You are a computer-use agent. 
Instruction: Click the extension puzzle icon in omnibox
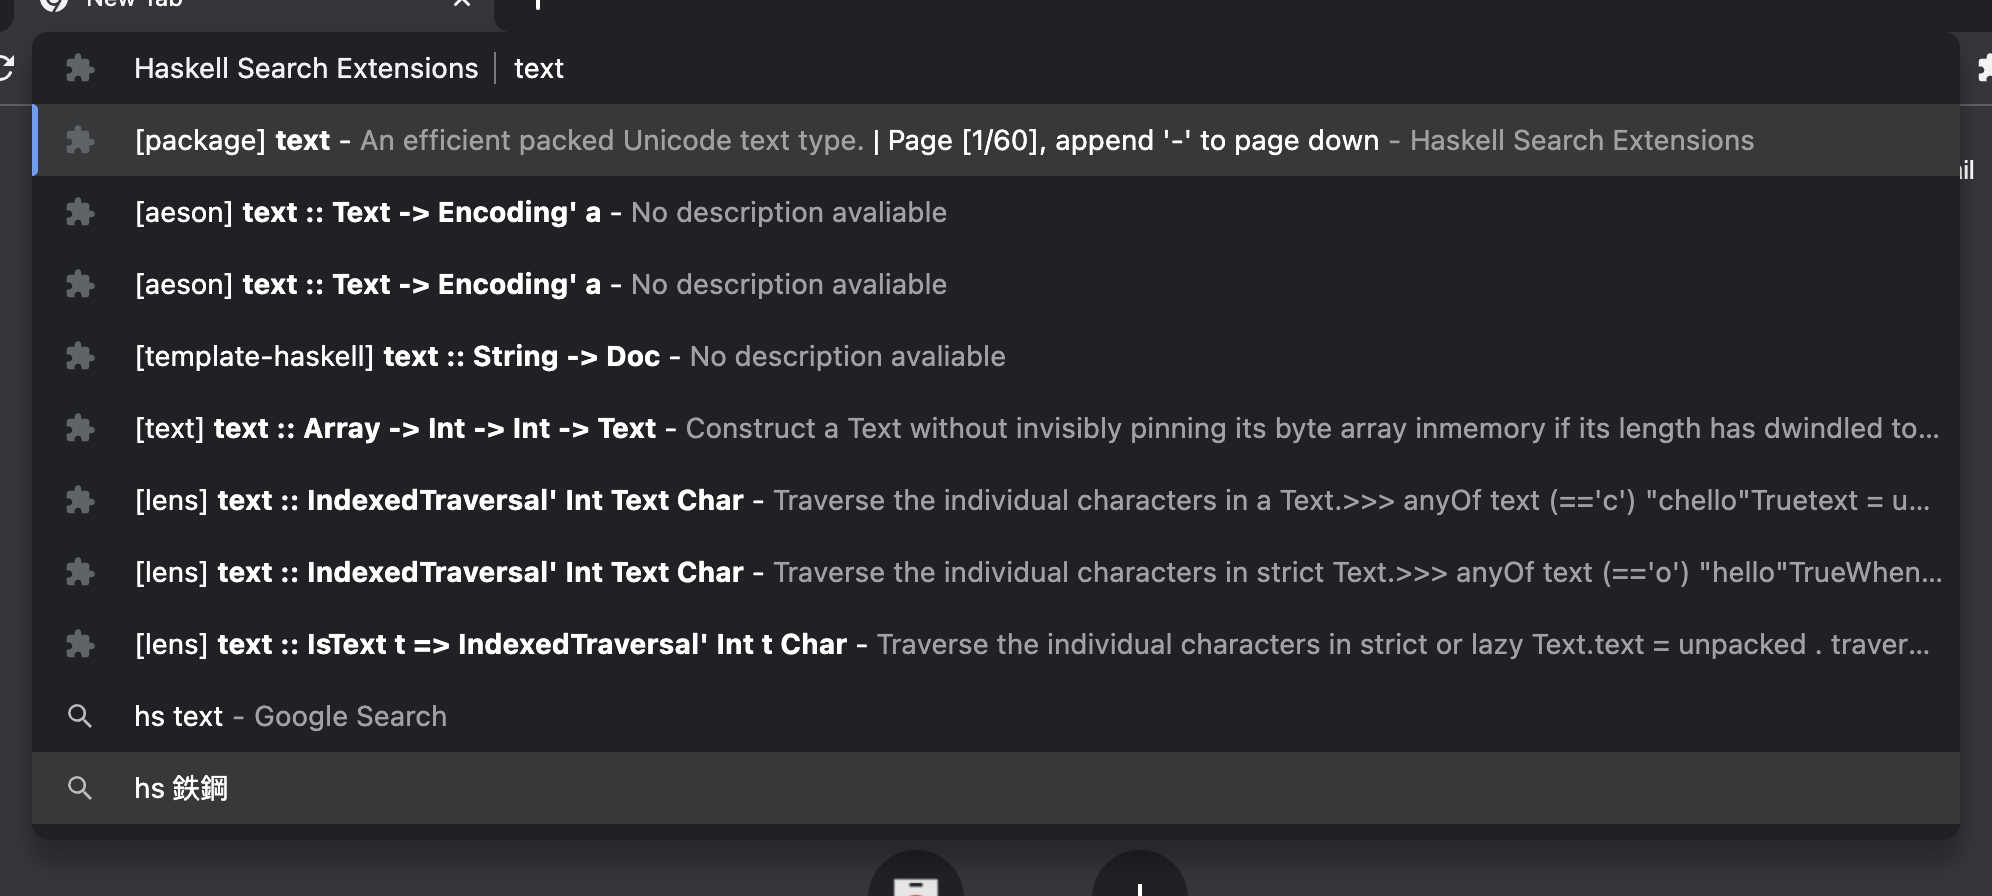click(x=80, y=68)
